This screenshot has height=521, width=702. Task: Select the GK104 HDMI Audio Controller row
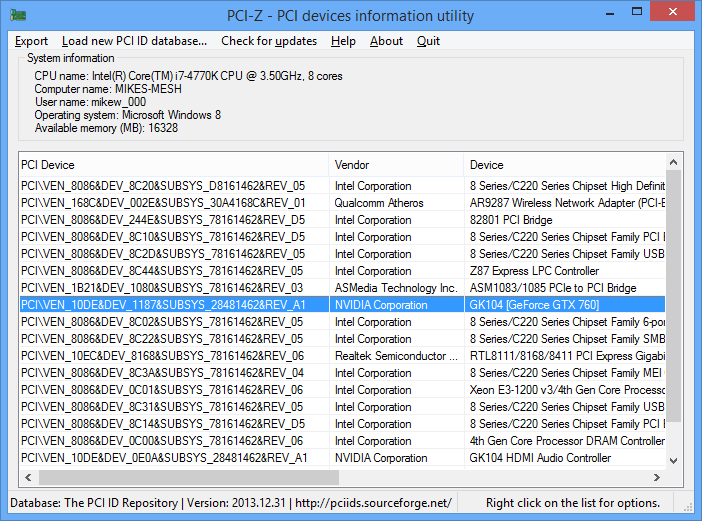point(342,458)
